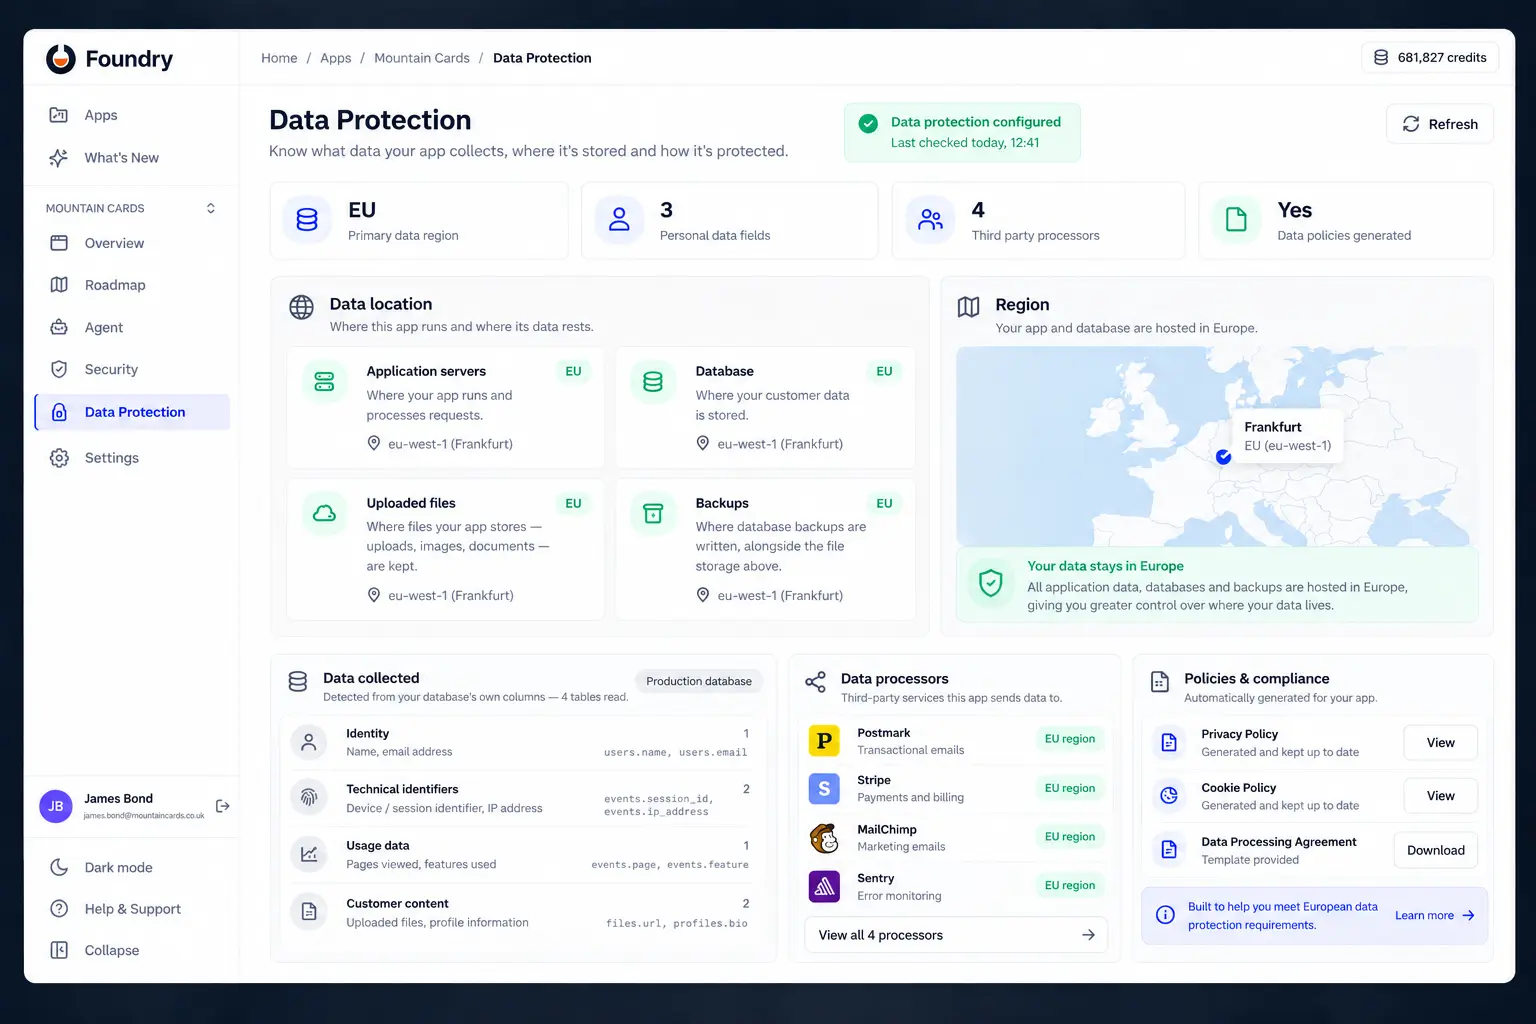Viewport: 1536px width, 1024px height.
Task: Click the Foundry logo icon
Action: pos(61,59)
